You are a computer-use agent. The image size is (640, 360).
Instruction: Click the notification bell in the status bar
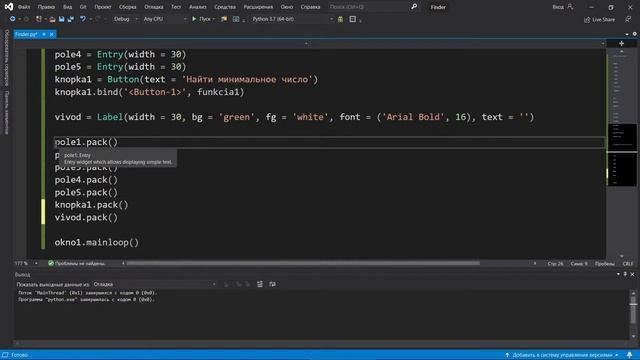[630, 355]
